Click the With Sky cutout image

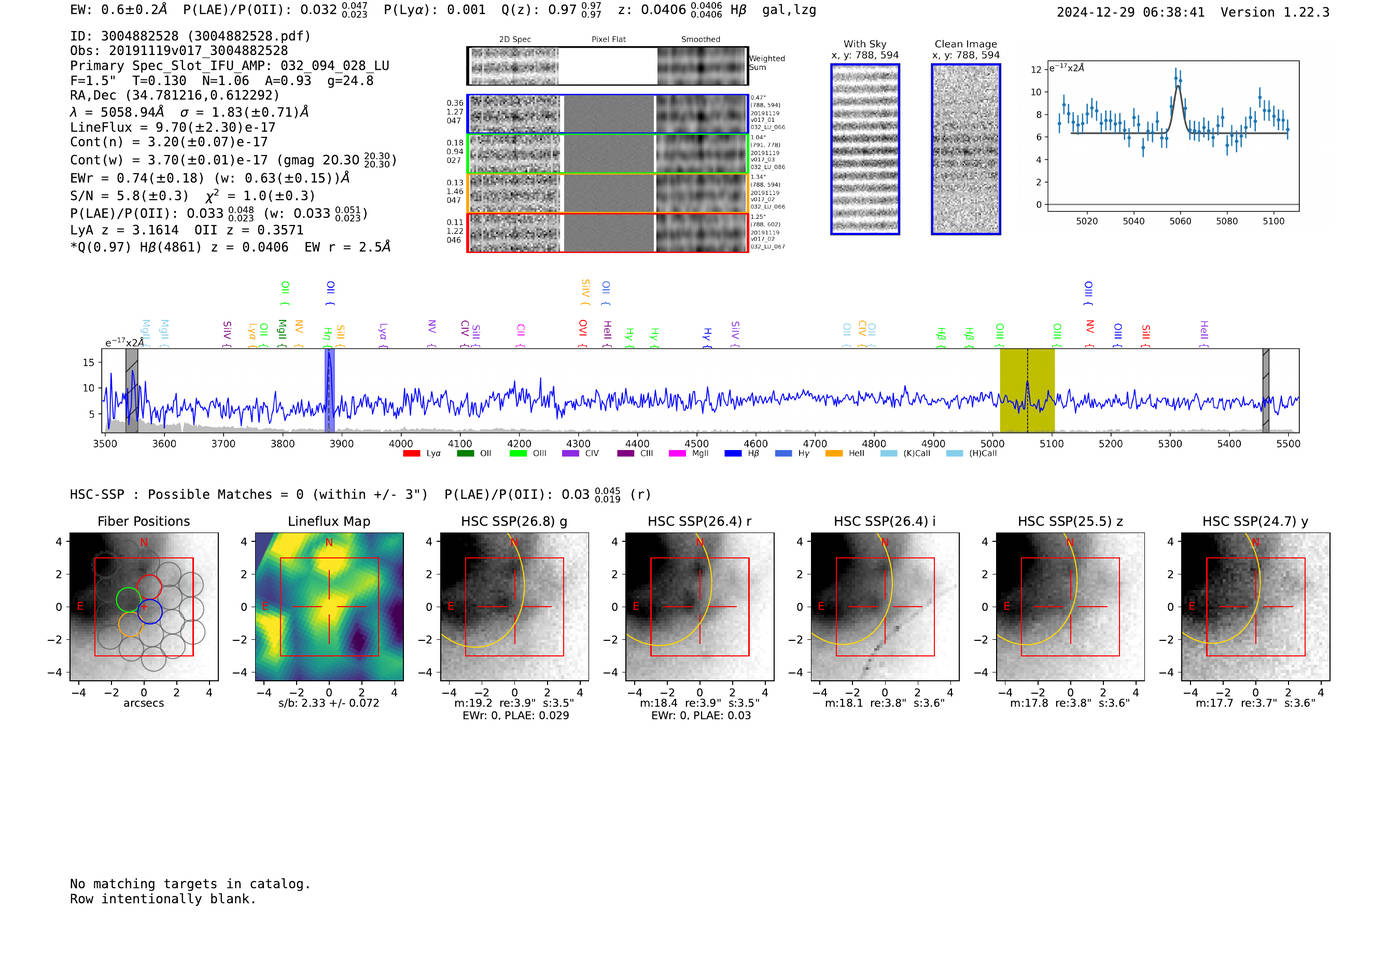pyautogui.click(x=865, y=149)
